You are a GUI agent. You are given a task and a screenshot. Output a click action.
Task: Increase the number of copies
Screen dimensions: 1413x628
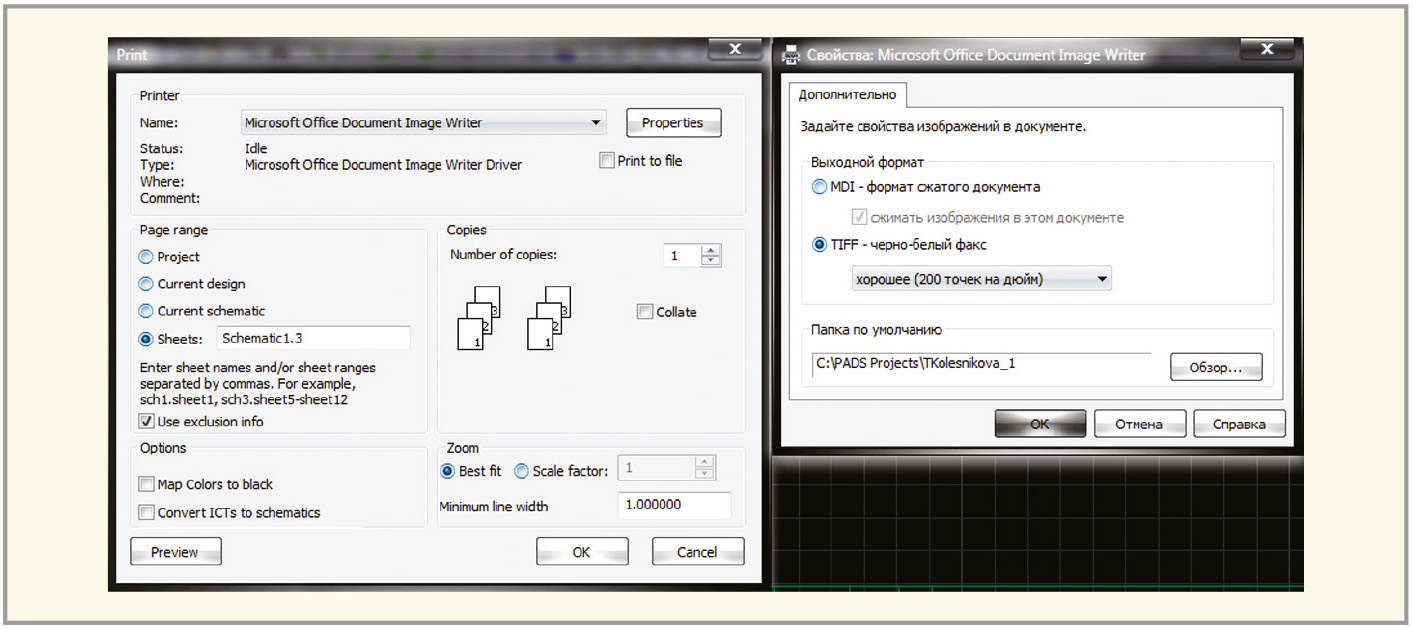(710, 251)
